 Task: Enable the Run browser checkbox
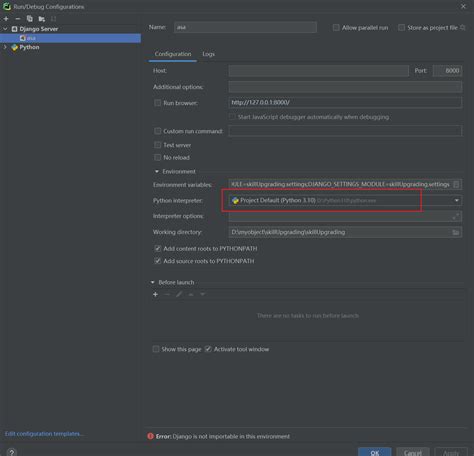click(158, 103)
